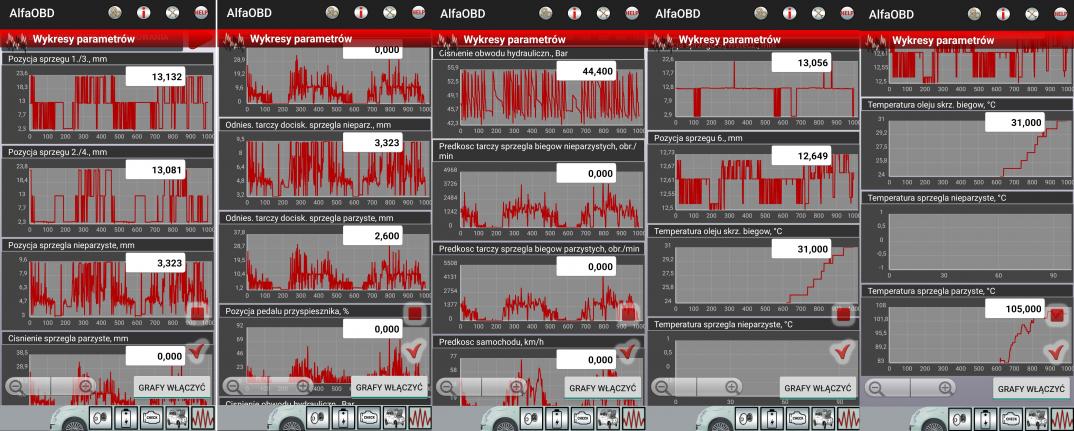Zoom out magnifier on Pozycja sprzegu 1./3. screen
The height and width of the screenshot is (431, 1074).
pyautogui.click(x=16, y=386)
